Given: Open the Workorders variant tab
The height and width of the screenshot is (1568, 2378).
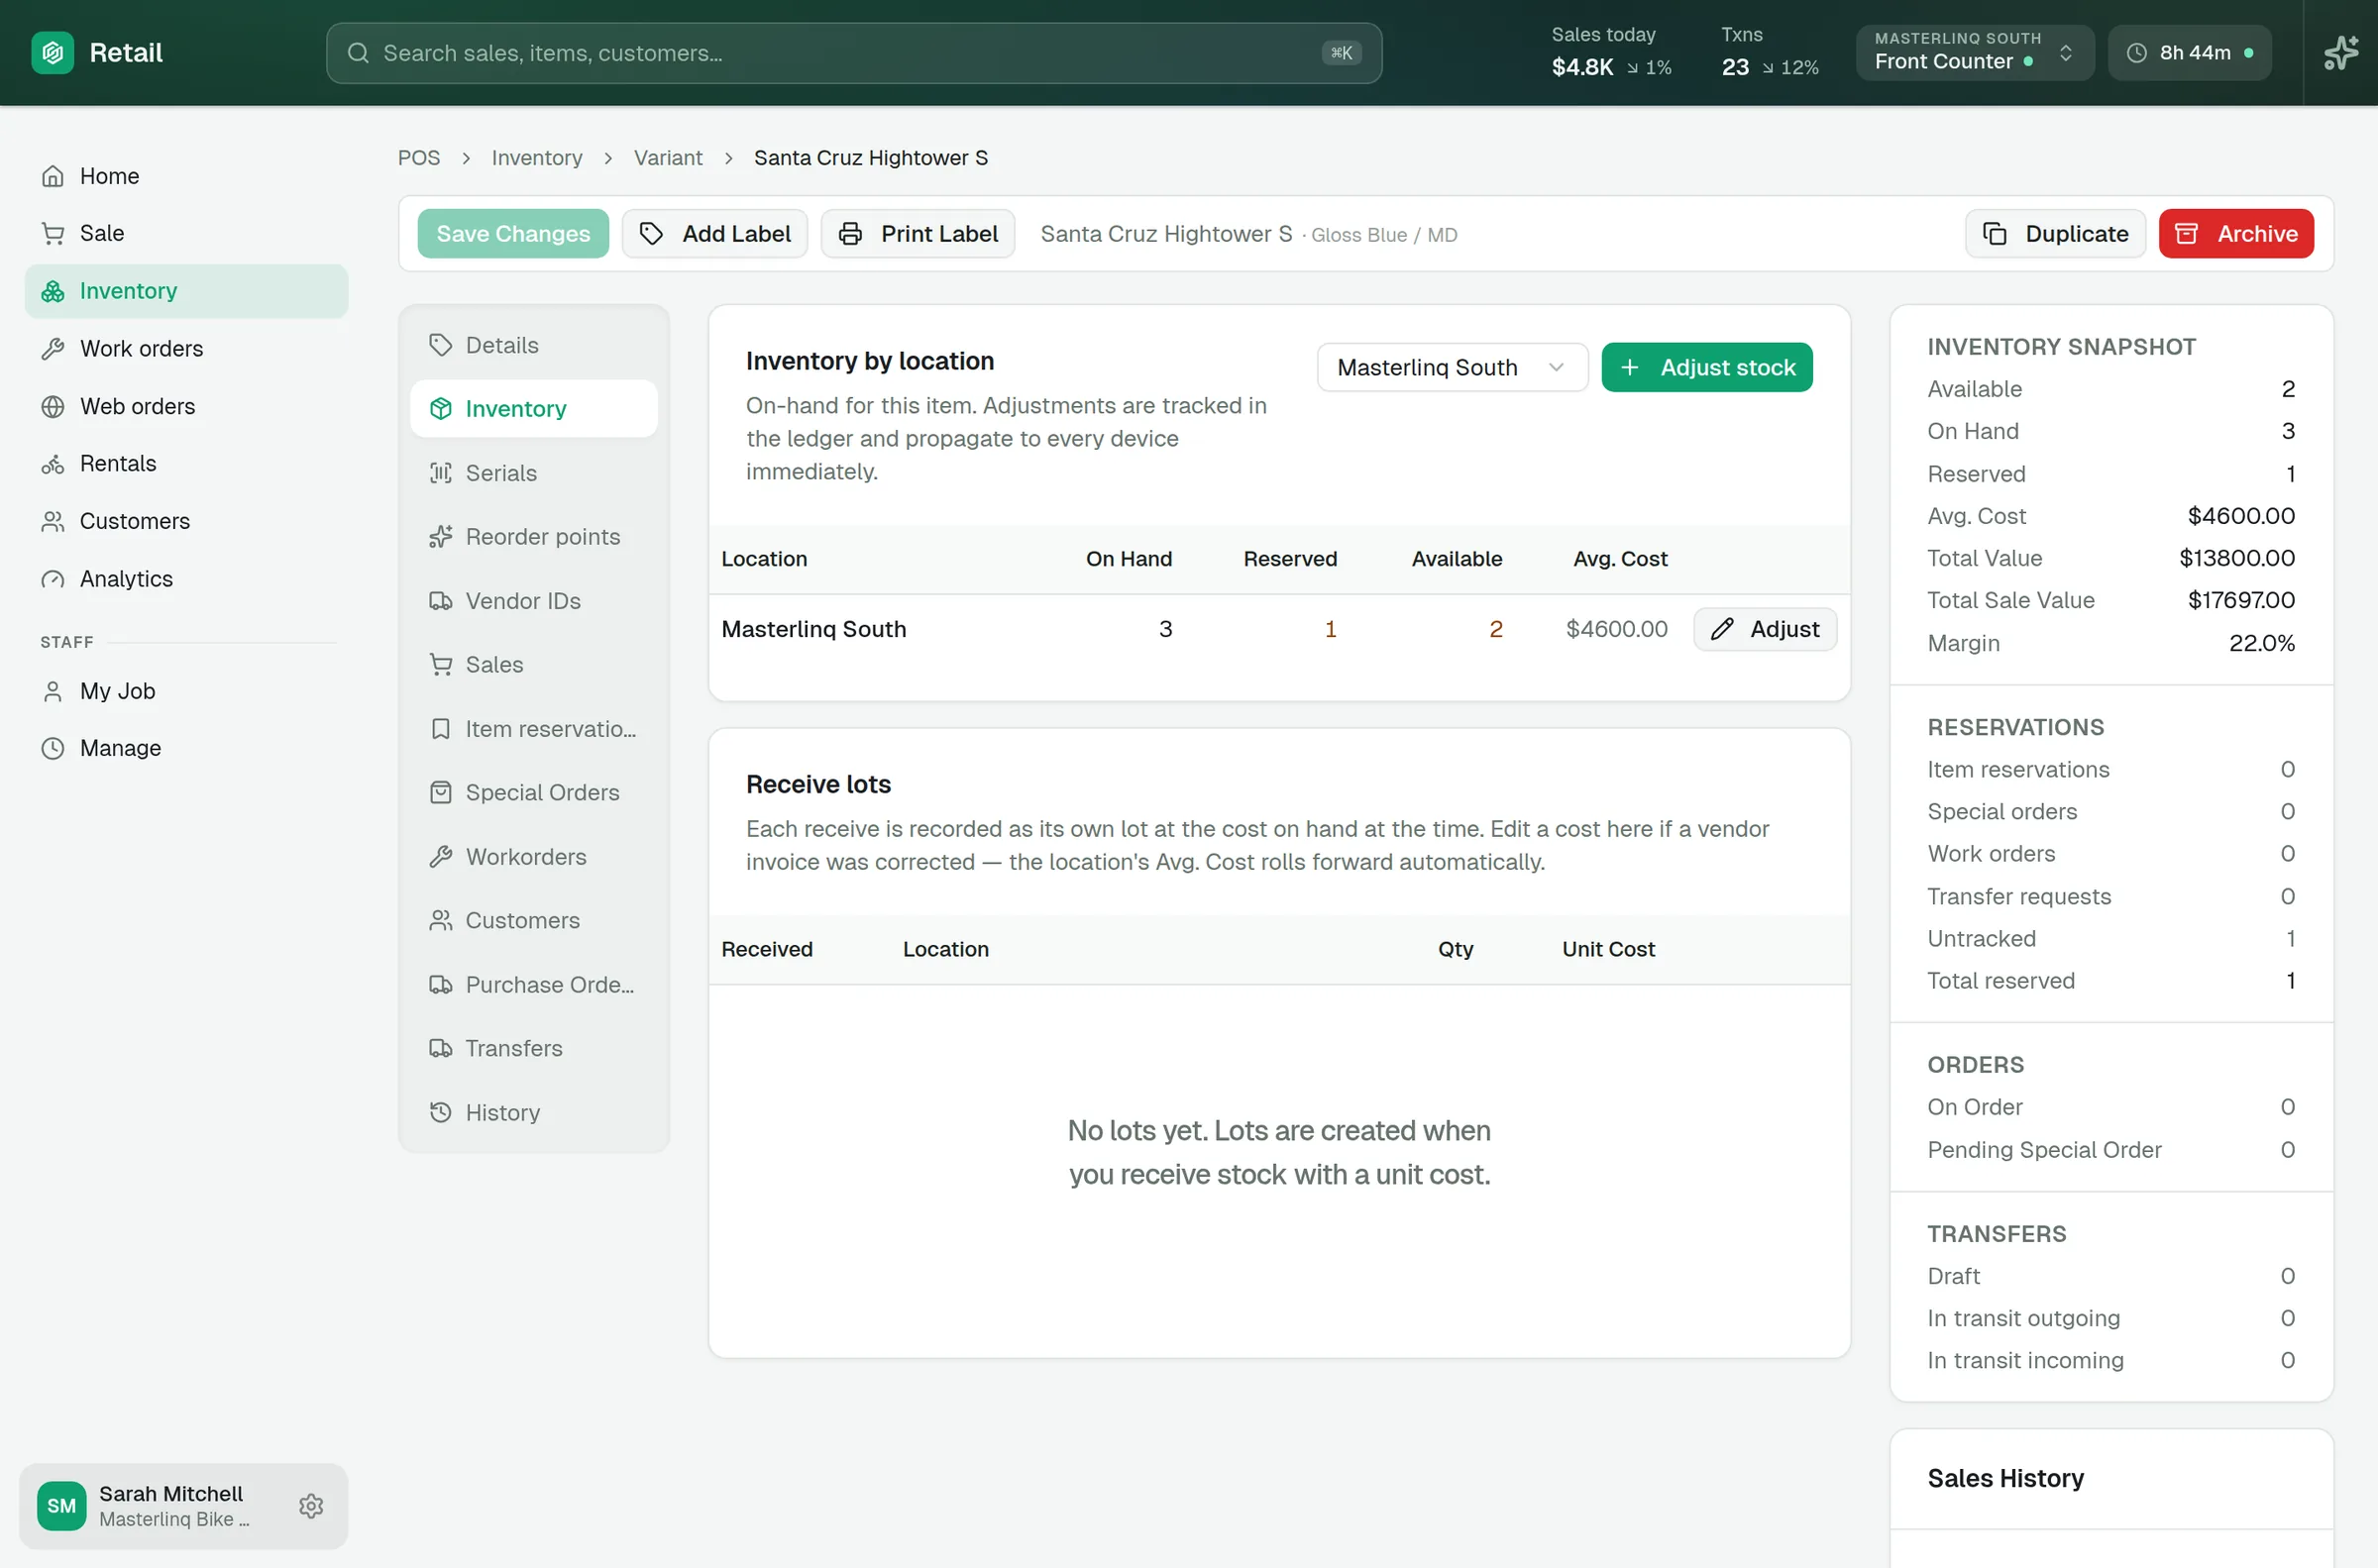Looking at the screenshot, I should [x=533, y=857].
